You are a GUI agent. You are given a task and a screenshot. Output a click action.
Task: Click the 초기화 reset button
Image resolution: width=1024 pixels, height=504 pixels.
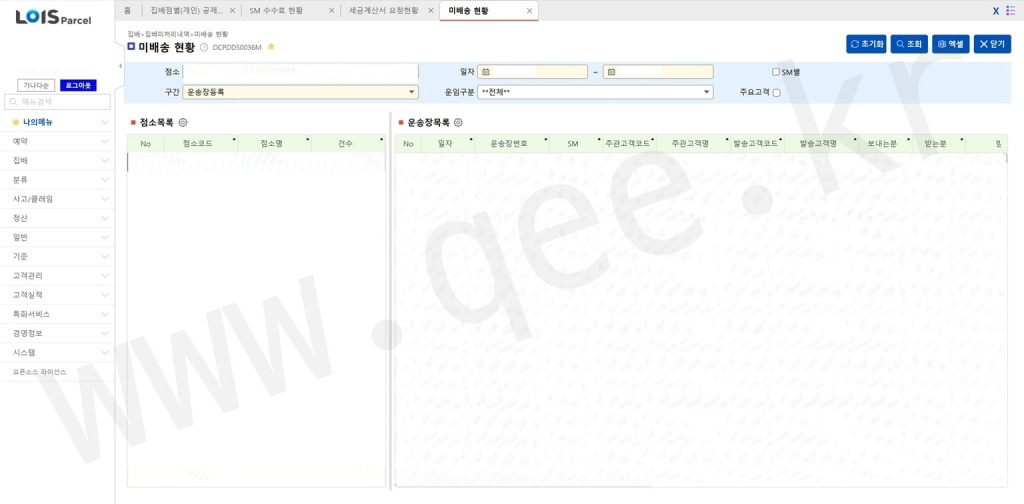pos(866,44)
